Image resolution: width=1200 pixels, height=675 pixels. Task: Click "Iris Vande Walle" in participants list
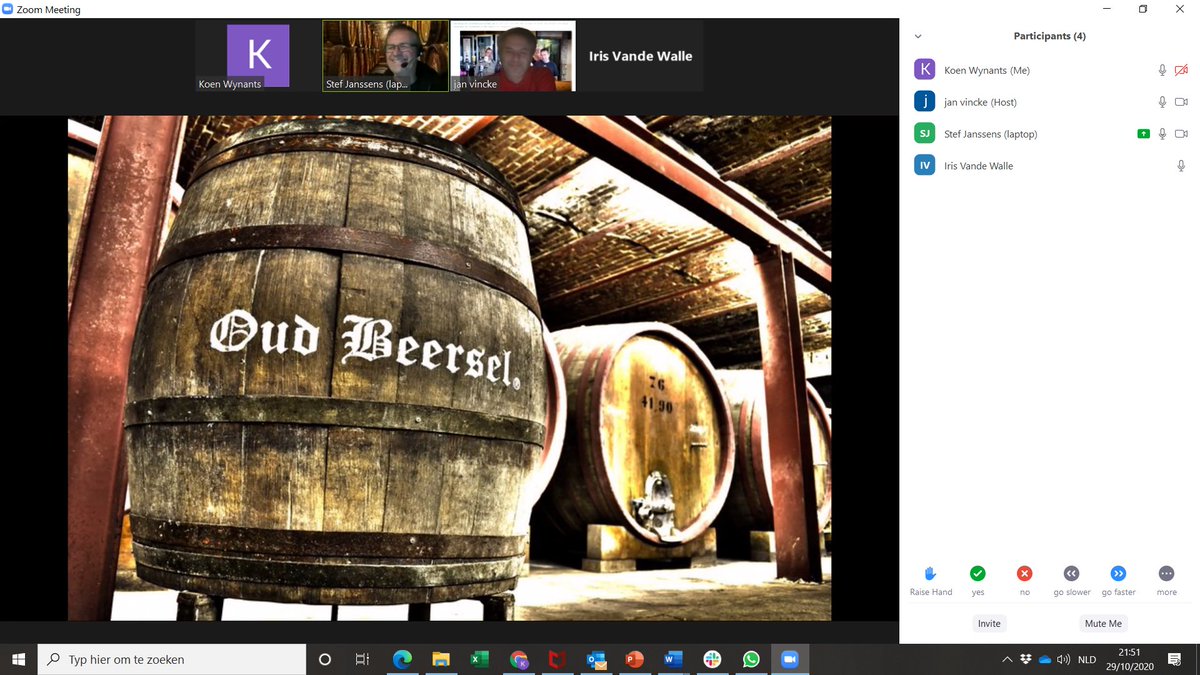978,166
